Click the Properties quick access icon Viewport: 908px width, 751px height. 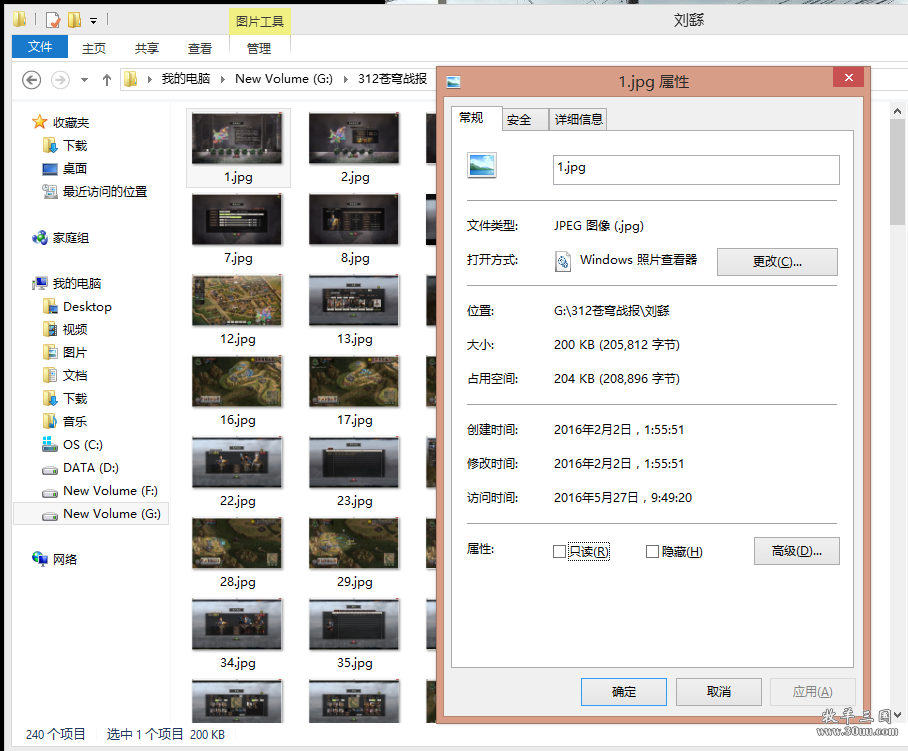[x=53, y=21]
